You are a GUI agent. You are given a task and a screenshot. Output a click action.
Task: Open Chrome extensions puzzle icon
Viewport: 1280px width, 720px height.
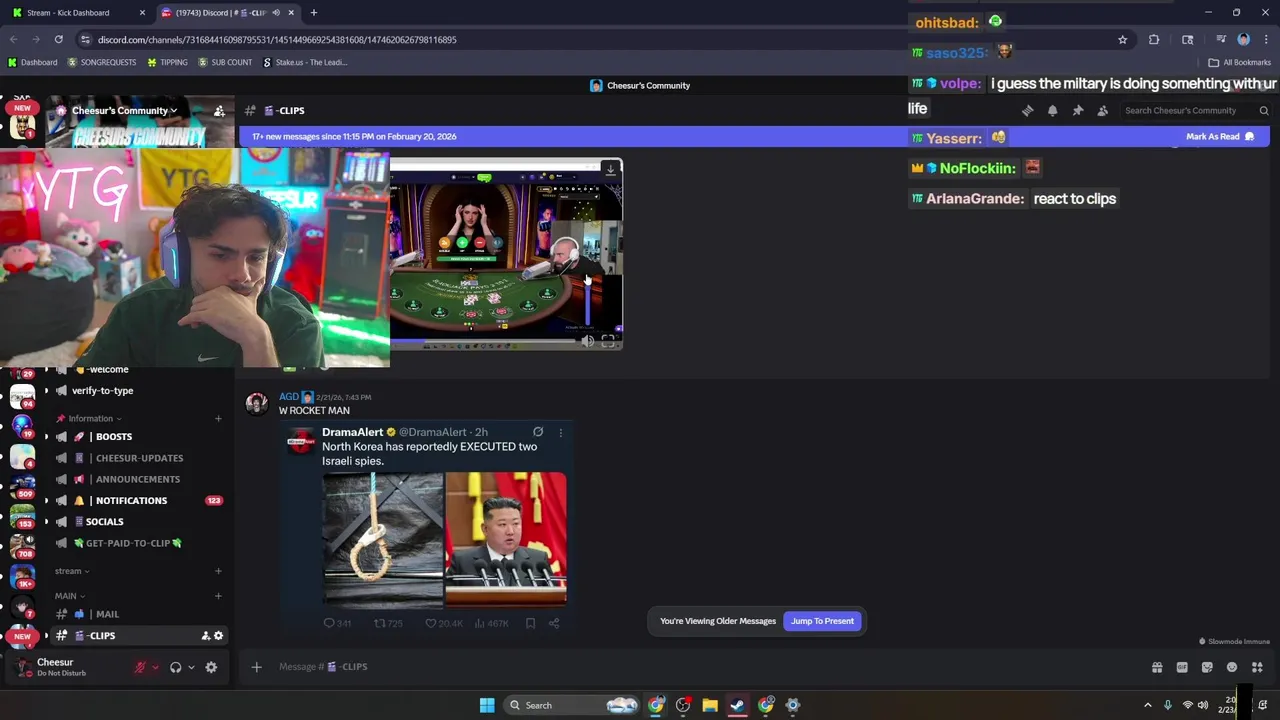click(x=1154, y=40)
